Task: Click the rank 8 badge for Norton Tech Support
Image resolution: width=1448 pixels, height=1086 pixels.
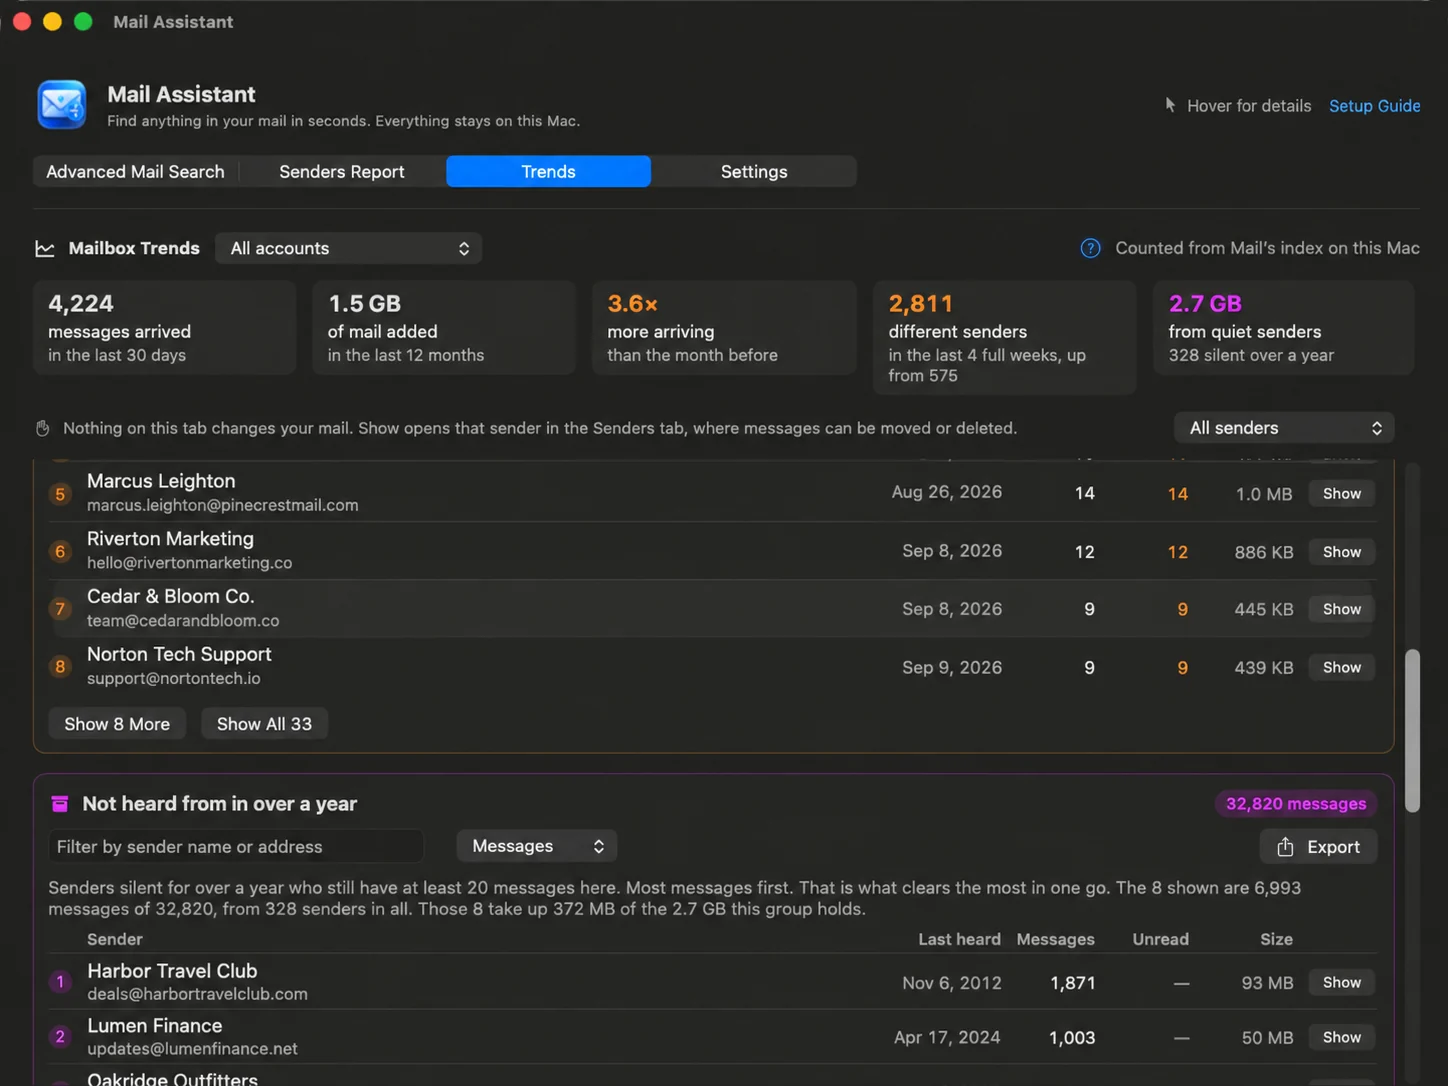Action: pos(60,667)
